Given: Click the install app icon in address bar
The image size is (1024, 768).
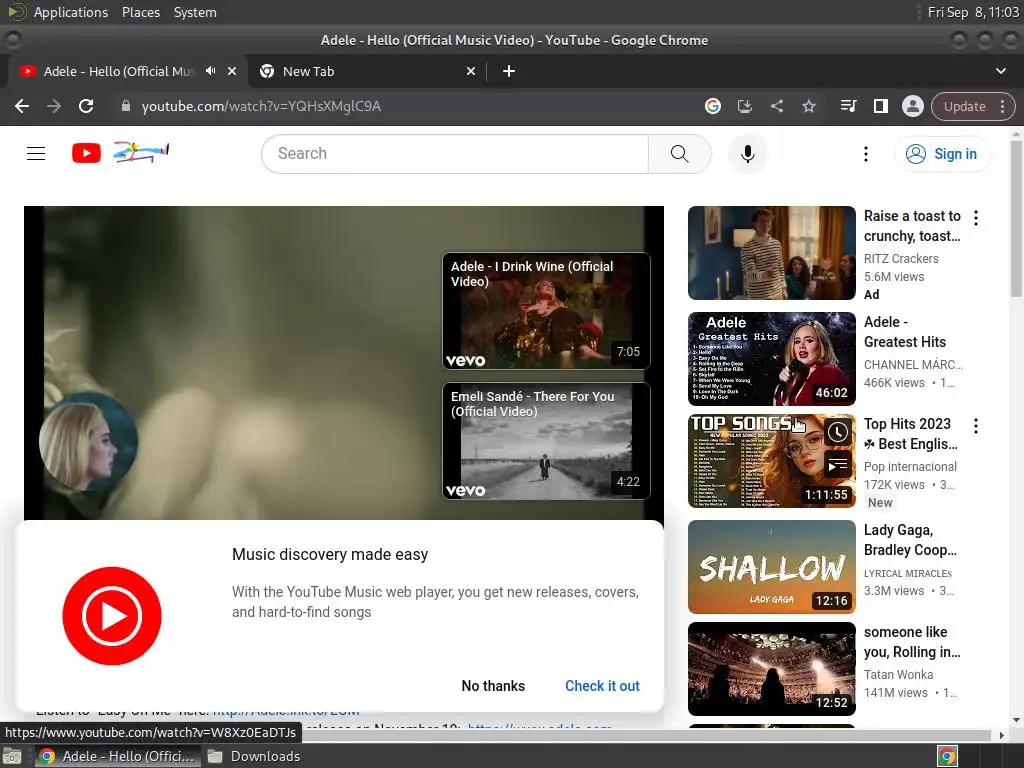Looking at the screenshot, I should tap(744, 106).
